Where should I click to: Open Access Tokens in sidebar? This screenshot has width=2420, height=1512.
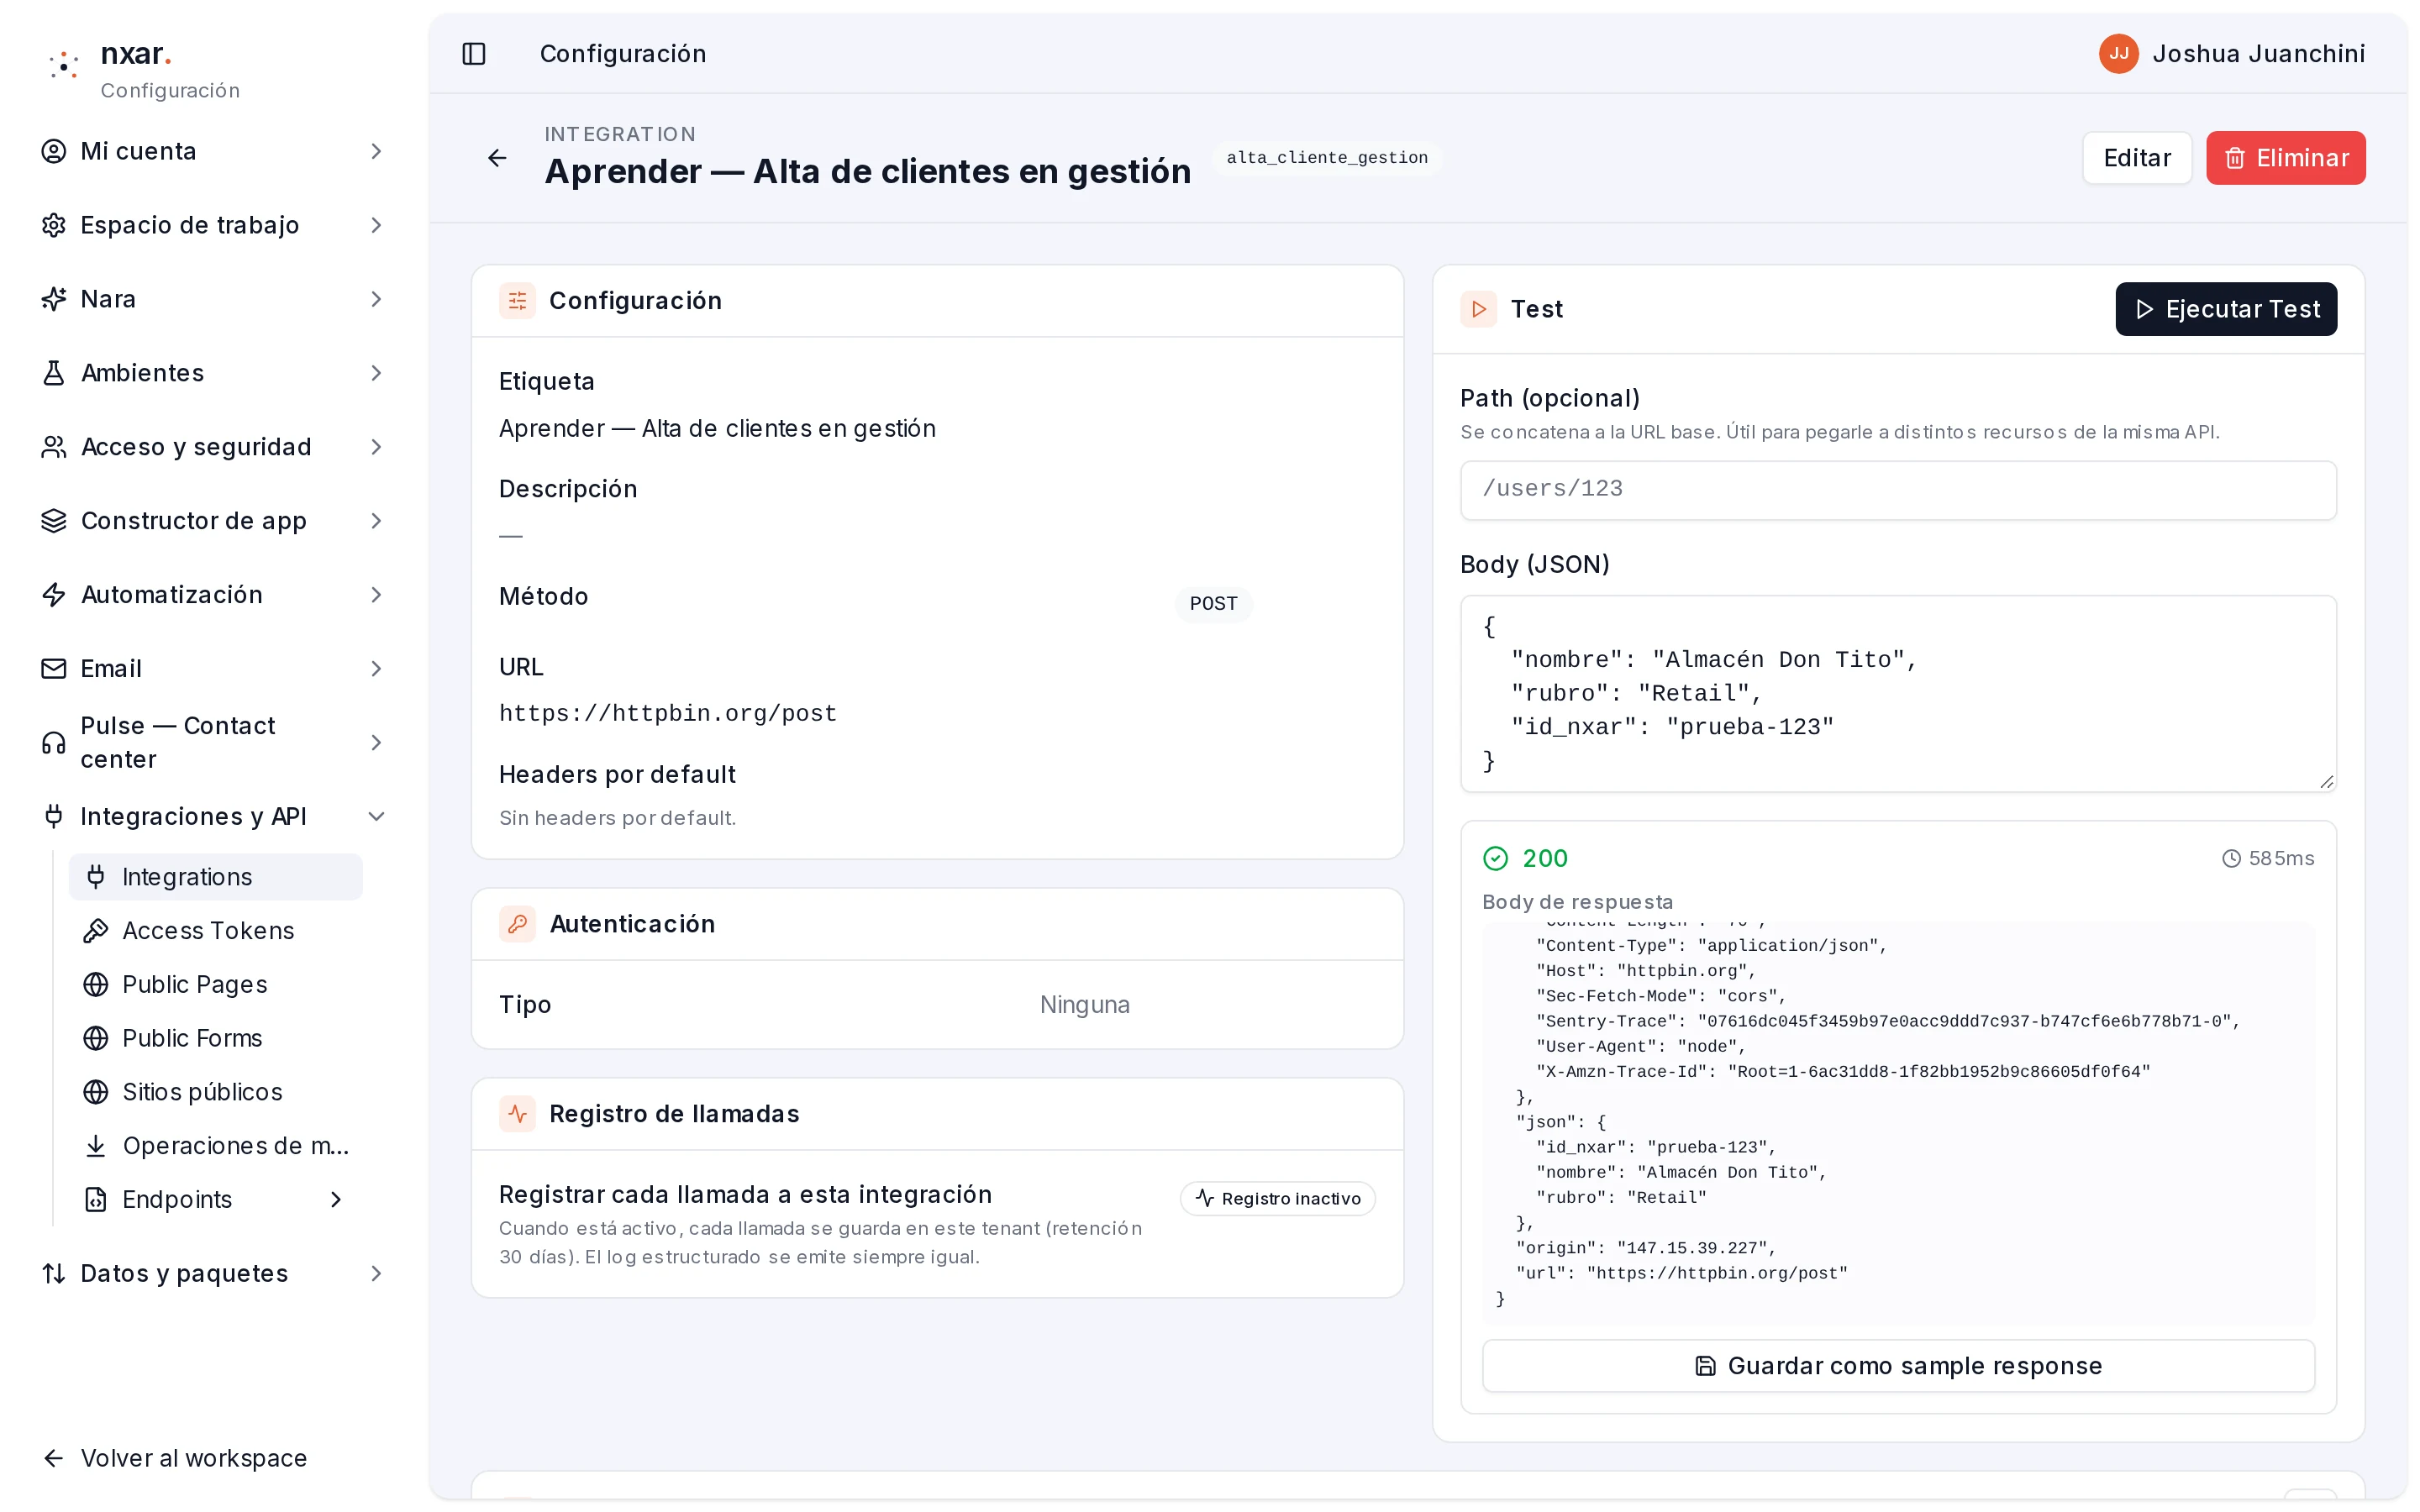tap(216, 931)
